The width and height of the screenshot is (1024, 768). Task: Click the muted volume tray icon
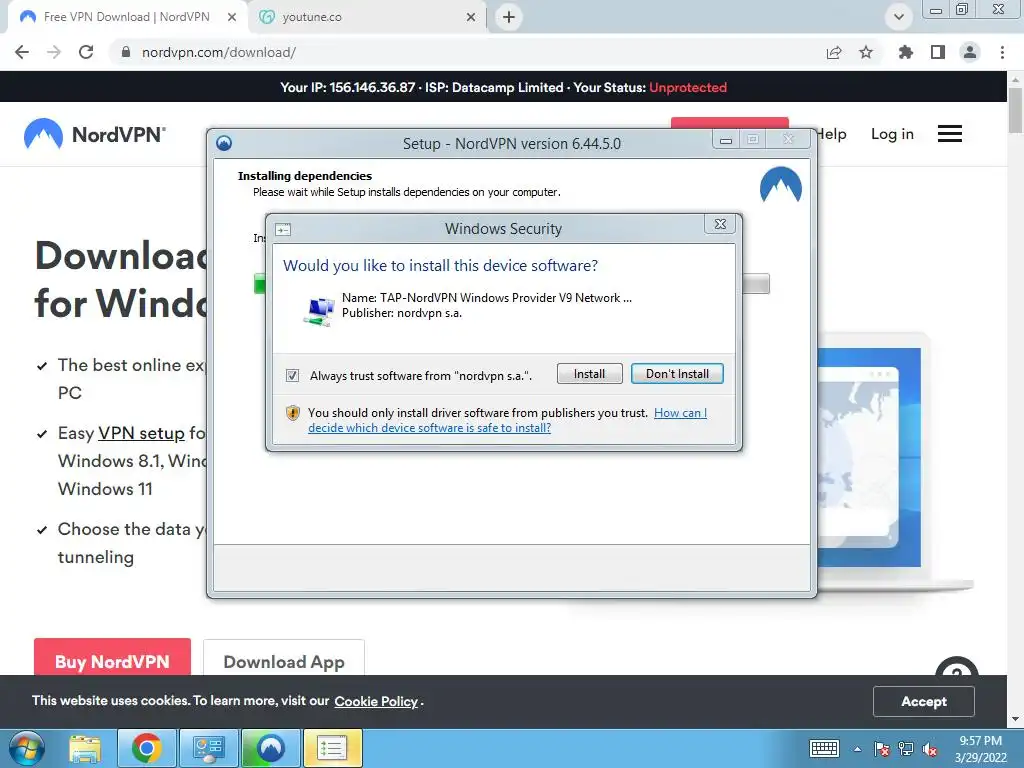coord(930,749)
